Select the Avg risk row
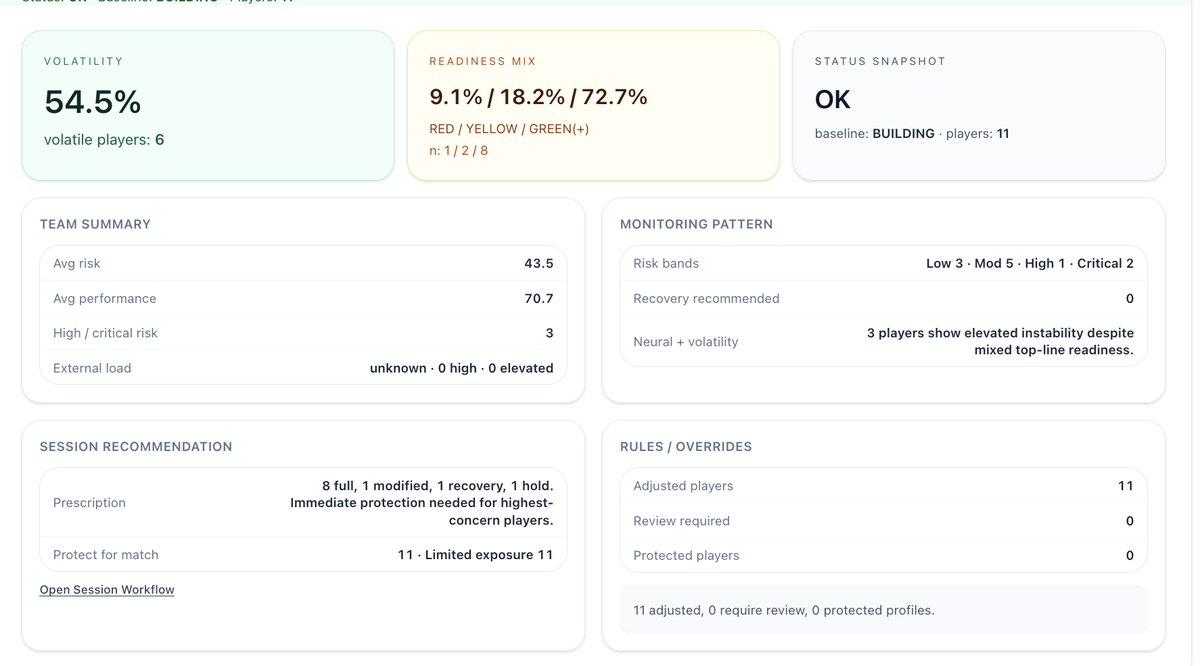The image size is (1200, 666). click(x=300, y=263)
